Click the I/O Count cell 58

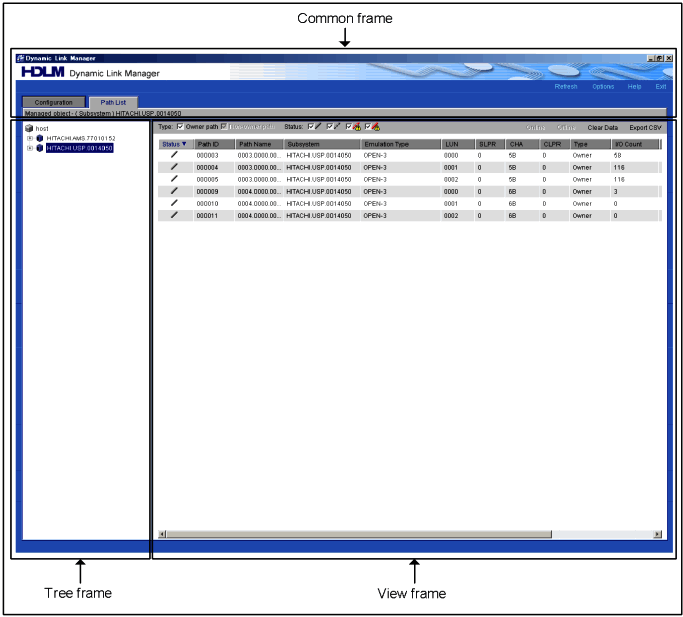pyautogui.click(x=618, y=155)
